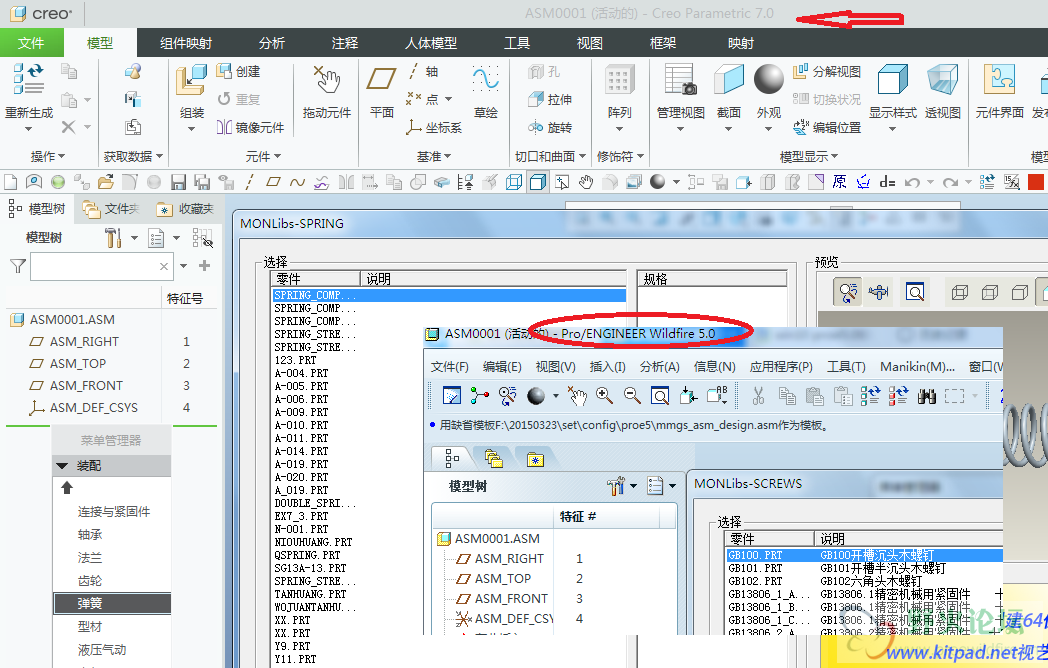Select the 轴 datum axis tool
Image resolution: width=1048 pixels, height=668 pixels.
click(423, 72)
